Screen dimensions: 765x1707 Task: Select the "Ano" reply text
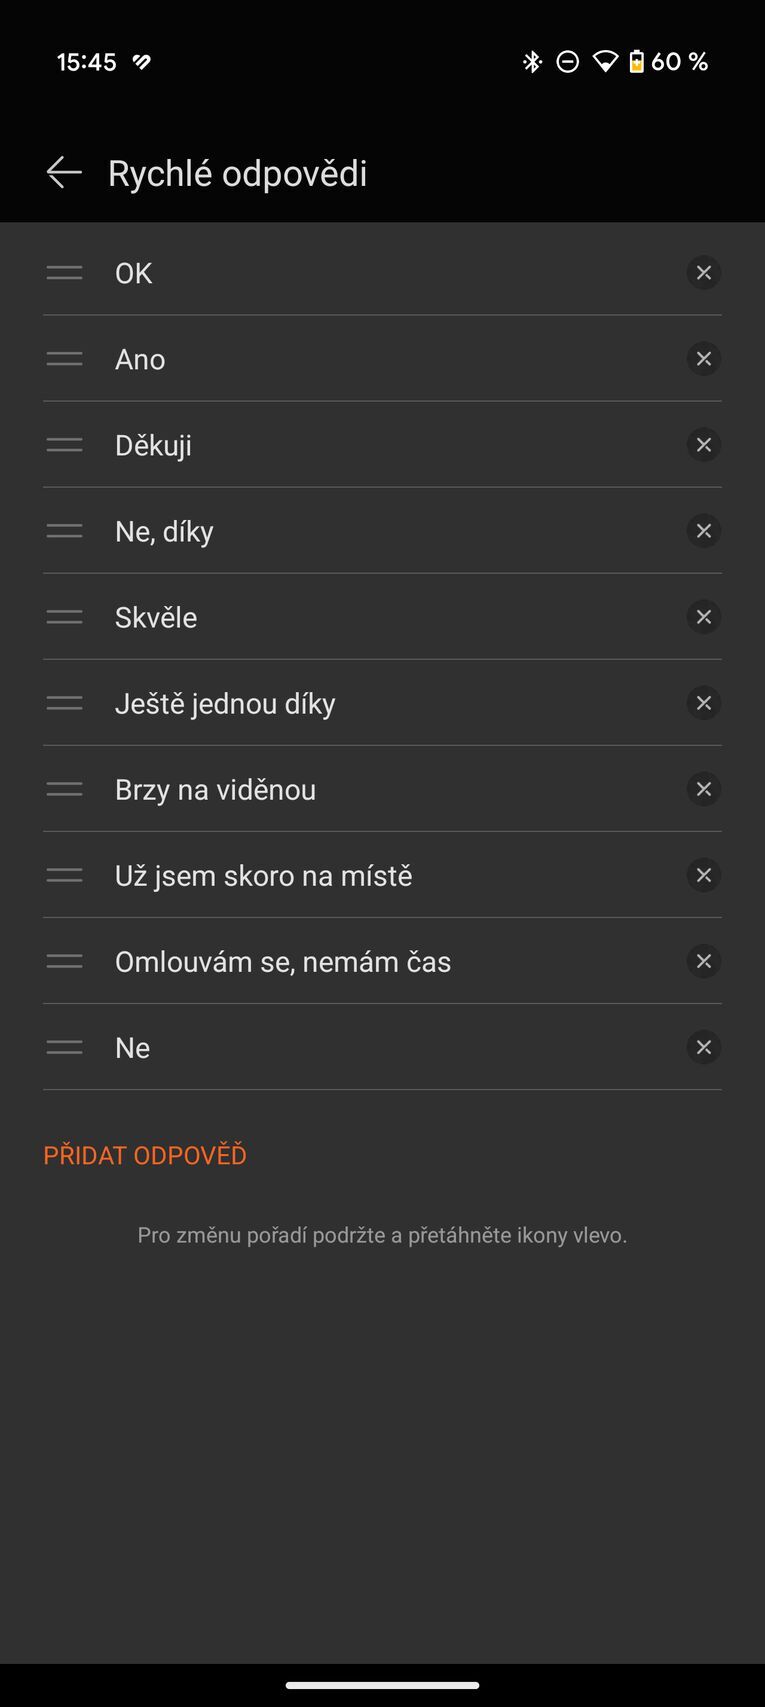(x=140, y=359)
